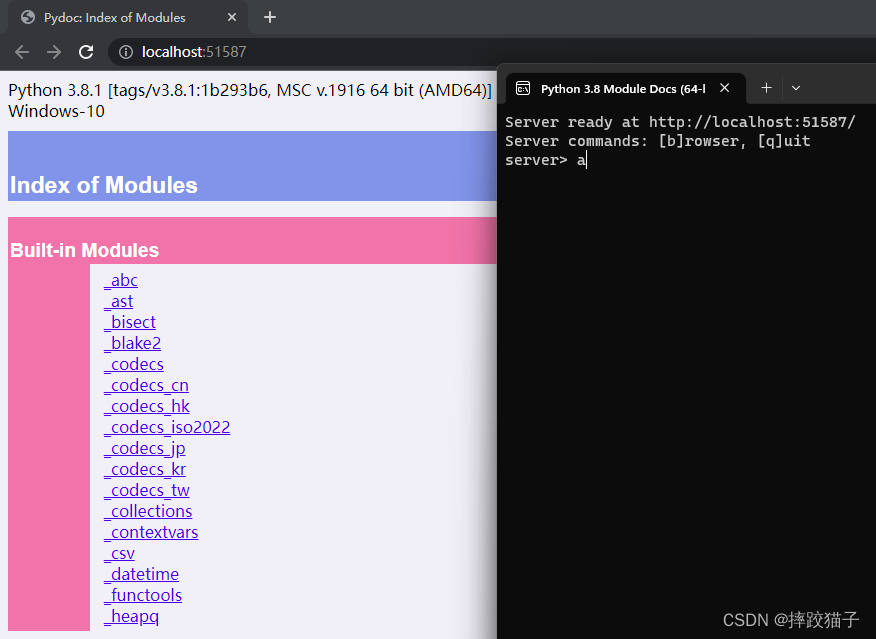
Task: Select the Python 3.8 Module Docs terminal tab
Action: tap(626, 88)
